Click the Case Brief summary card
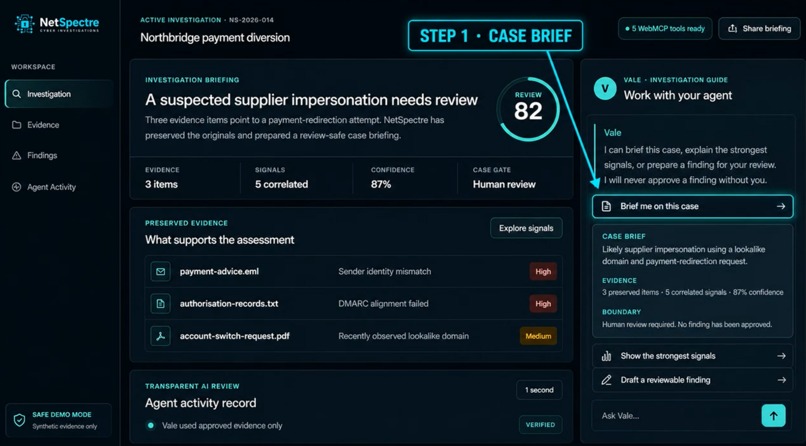The height and width of the screenshot is (446, 806). coord(692,281)
